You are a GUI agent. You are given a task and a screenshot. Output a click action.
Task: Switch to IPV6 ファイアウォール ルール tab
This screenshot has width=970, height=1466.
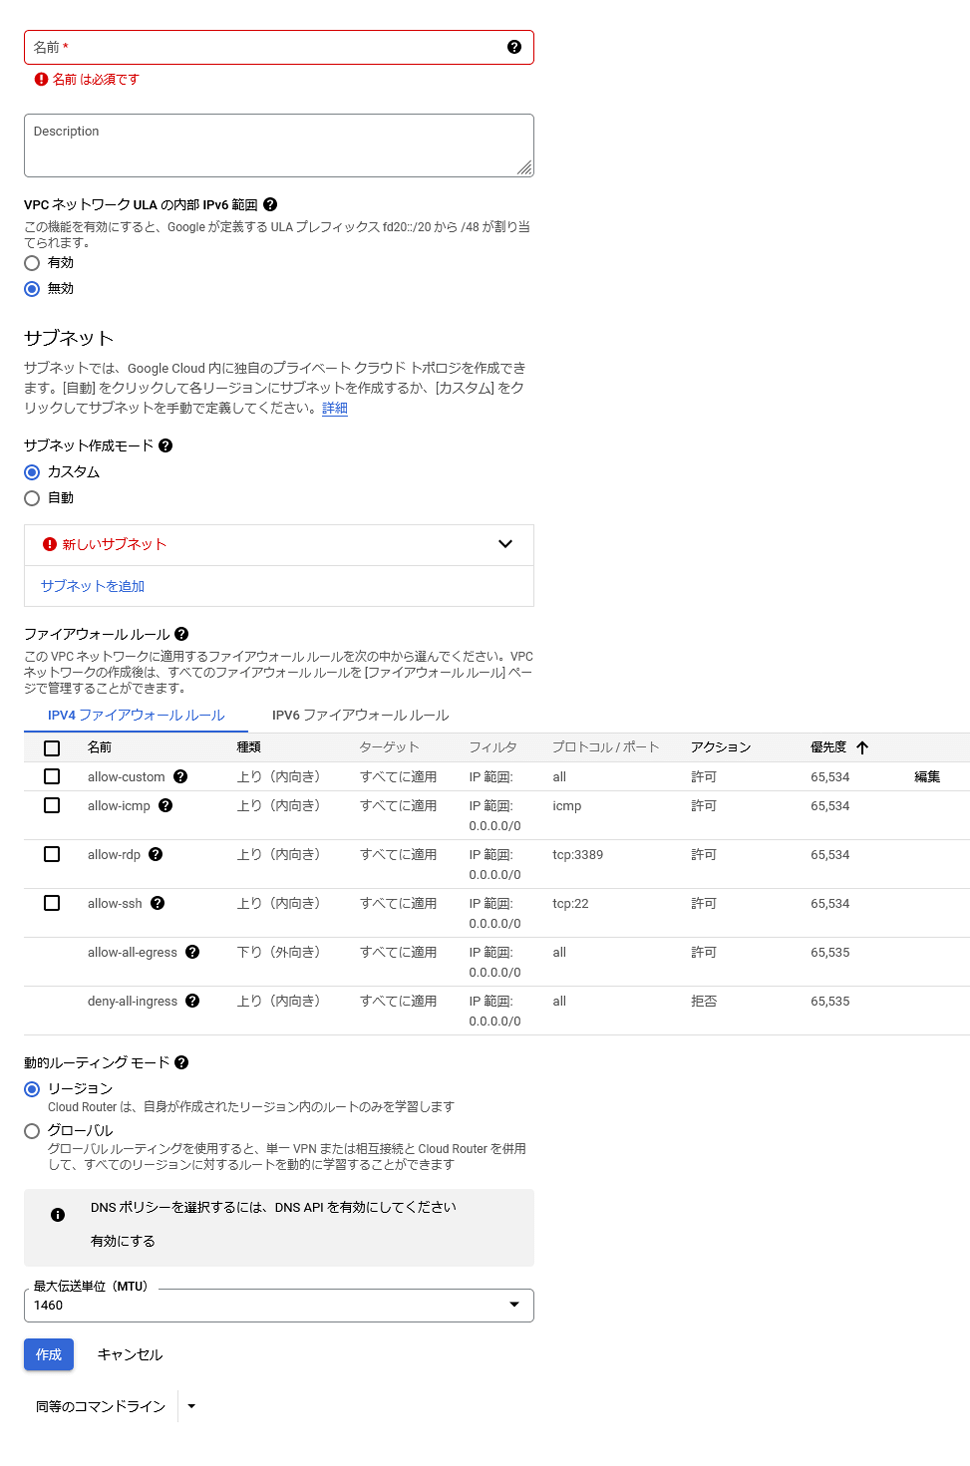pyautogui.click(x=360, y=716)
